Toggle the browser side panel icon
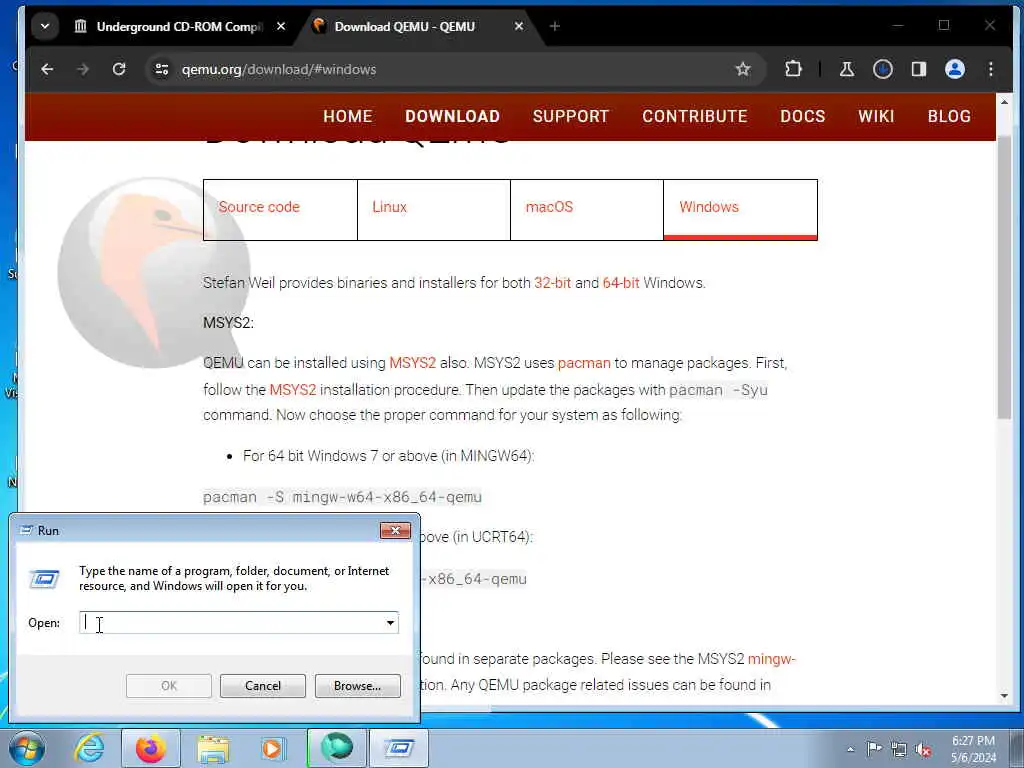Screen dimensions: 1024x768 tap(919, 69)
